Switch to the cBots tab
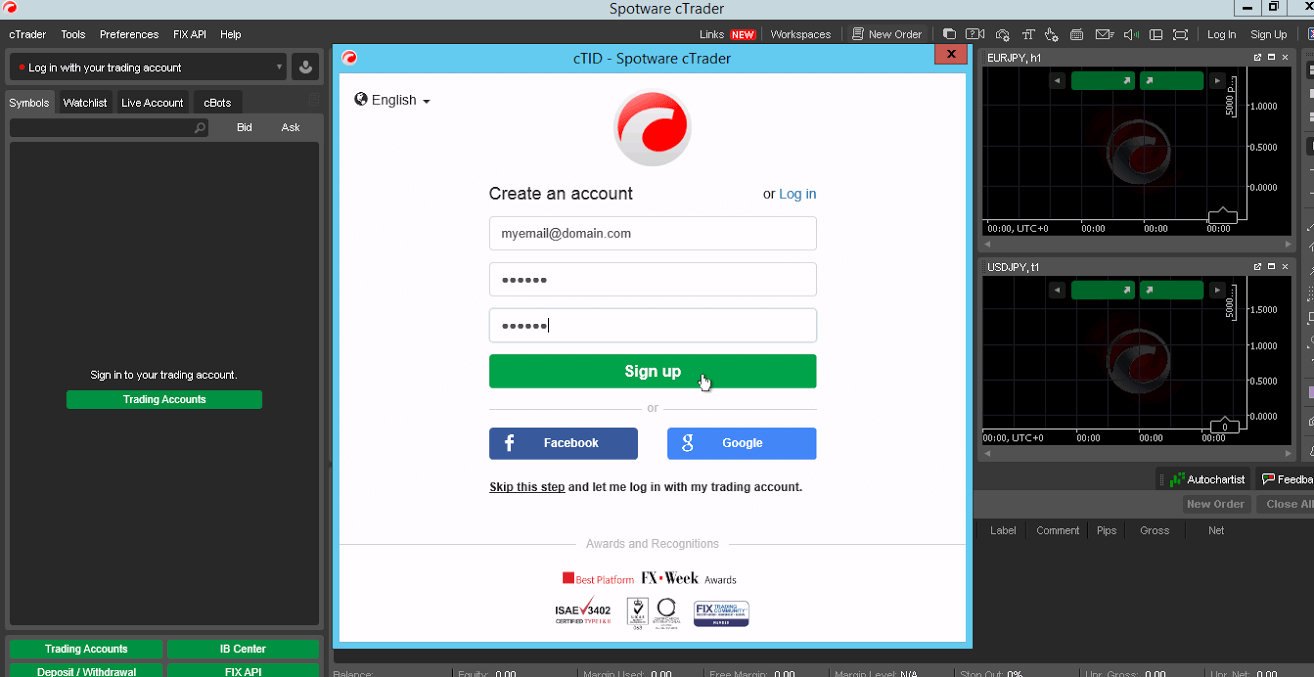The height and width of the screenshot is (677, 1314). pos(217,102)
